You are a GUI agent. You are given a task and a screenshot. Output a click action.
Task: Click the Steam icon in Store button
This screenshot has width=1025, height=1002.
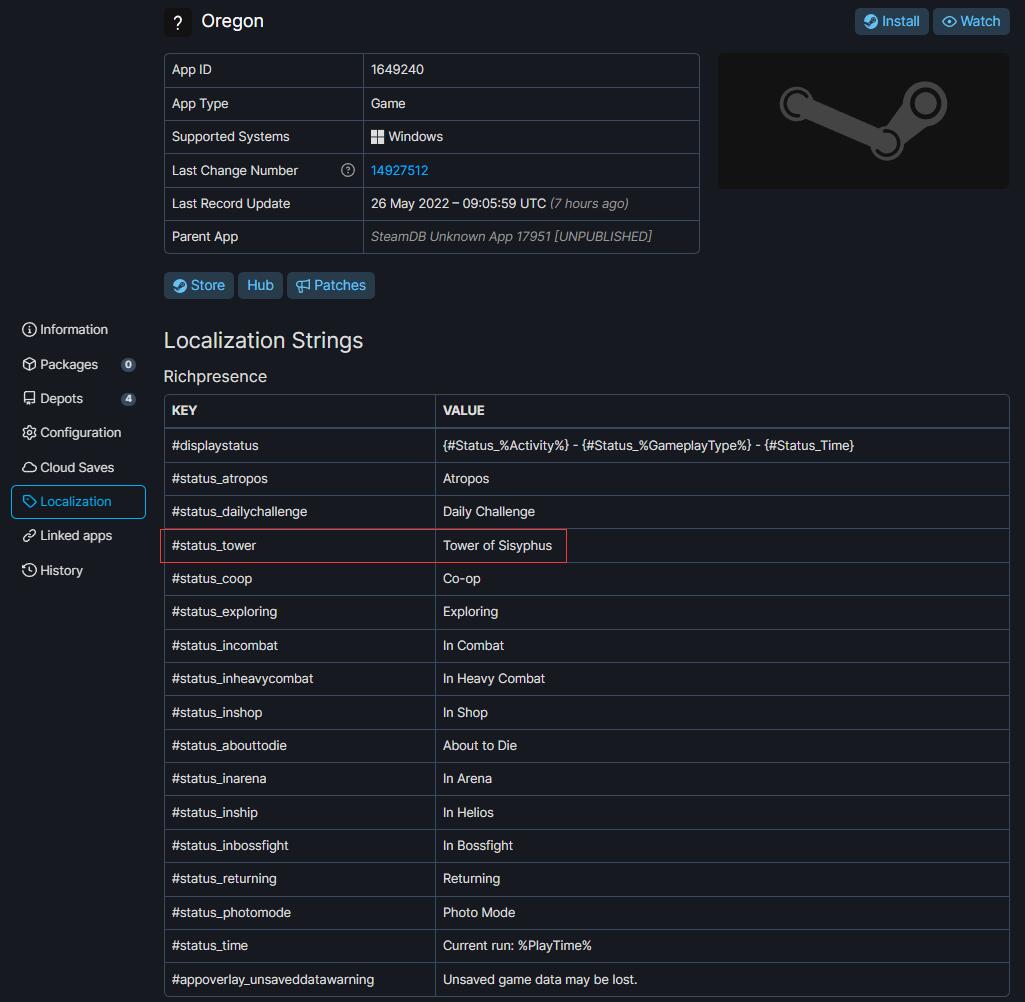(180, 286)
